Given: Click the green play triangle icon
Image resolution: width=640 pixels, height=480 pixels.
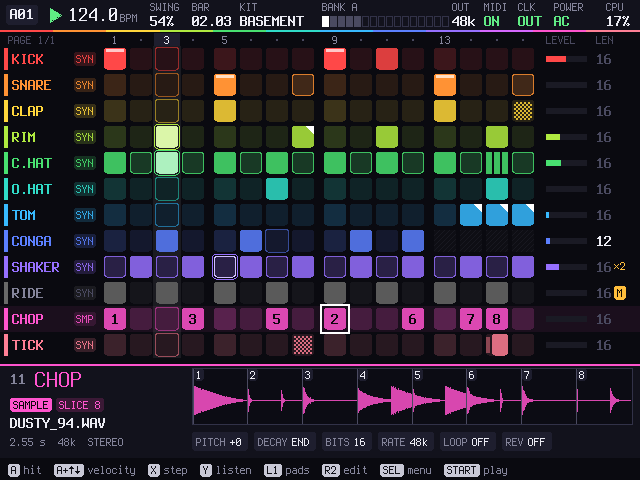Looking at the screenshot, I should pyautogui.click(x=55, y=16).
